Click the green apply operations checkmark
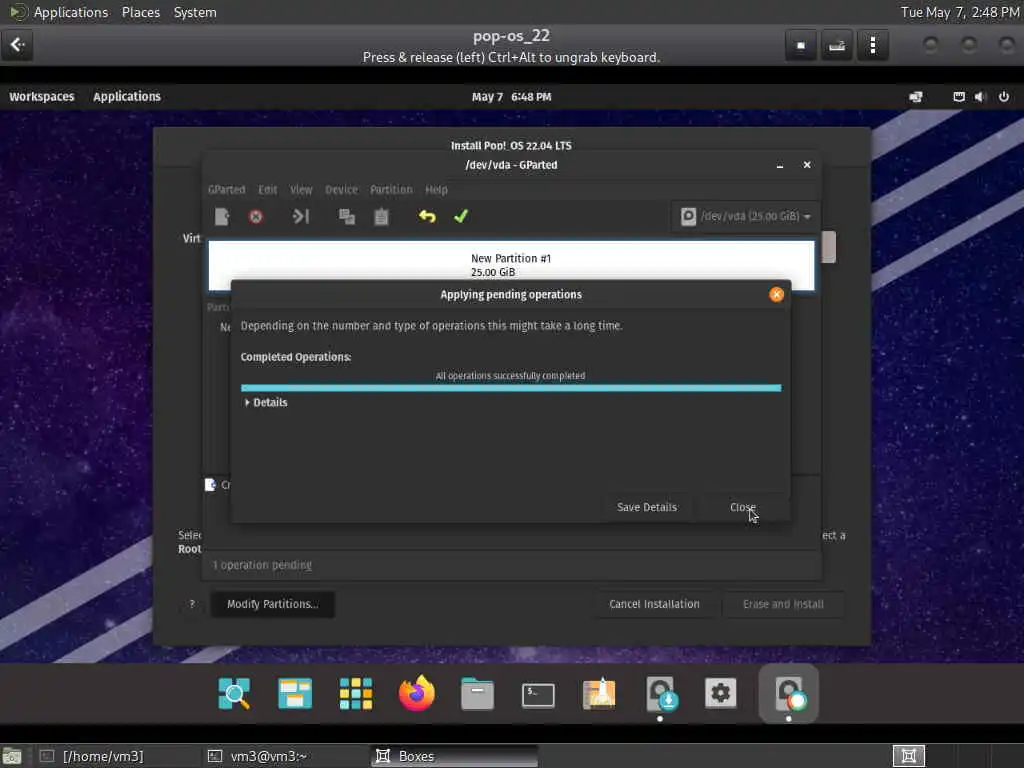Image resolution: width=1024 pixels, height=768 pixels. 461,216
